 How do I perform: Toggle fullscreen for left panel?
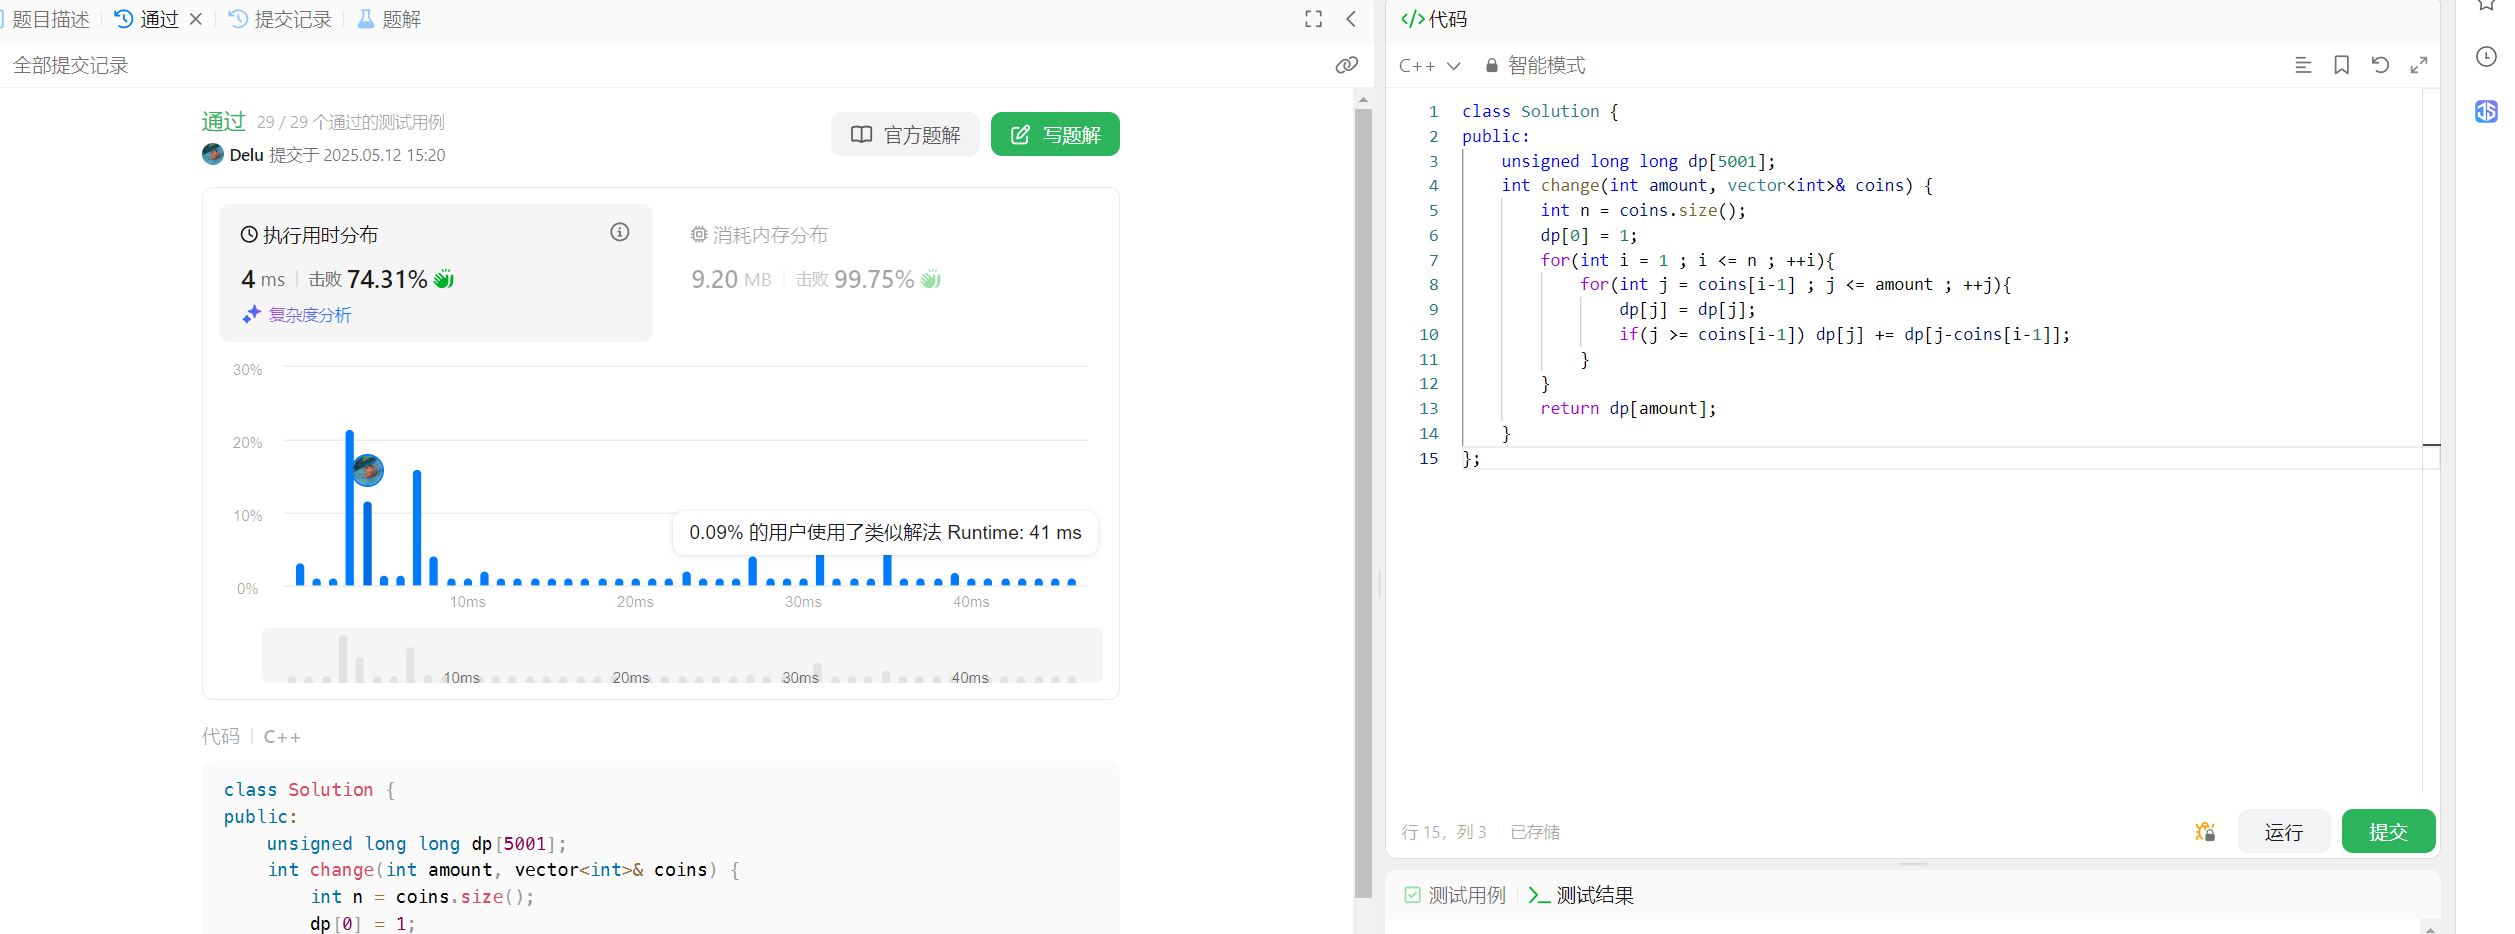[1313, 19]
